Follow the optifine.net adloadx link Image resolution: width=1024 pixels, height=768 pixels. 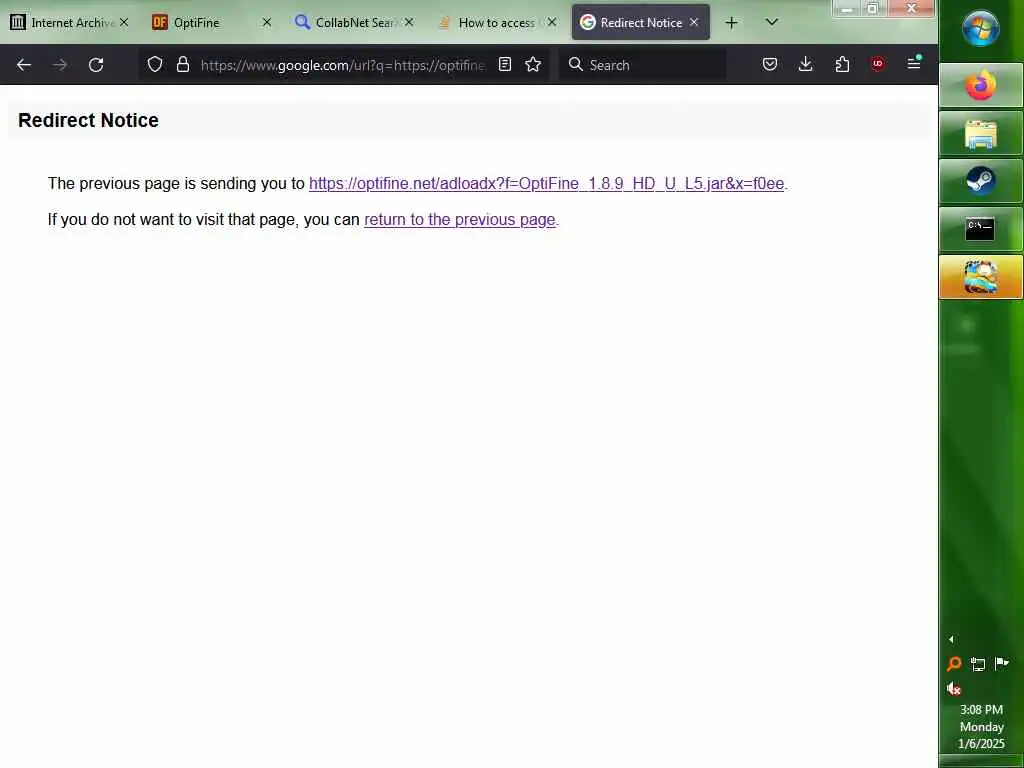[x=546, y=184]
